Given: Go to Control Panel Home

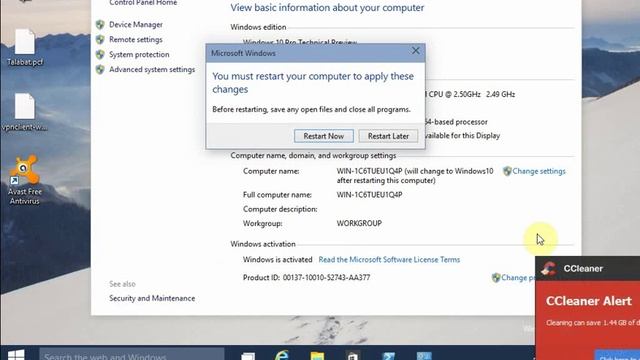Looking at the screenshot, I should [143, 3].
